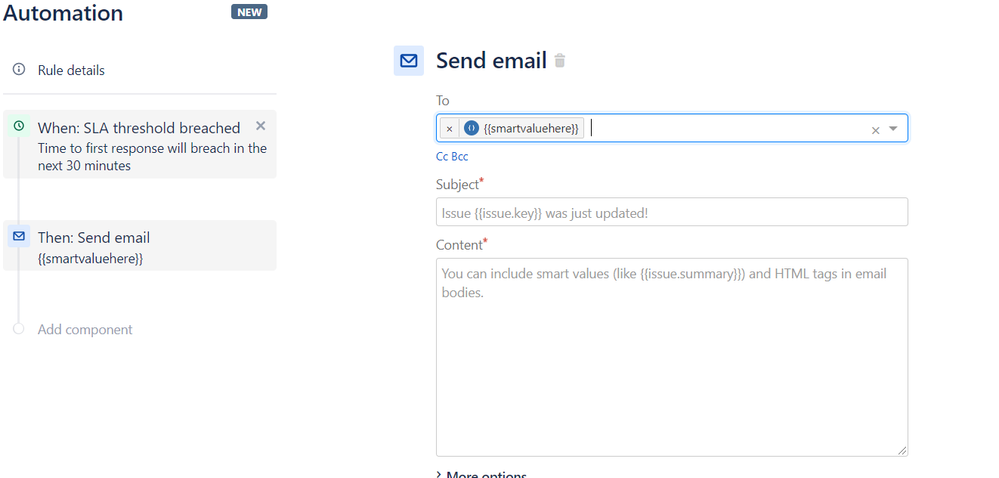Click into the Subject input field
This screenshot has height=478, width=999.
[x=672, y=212]
